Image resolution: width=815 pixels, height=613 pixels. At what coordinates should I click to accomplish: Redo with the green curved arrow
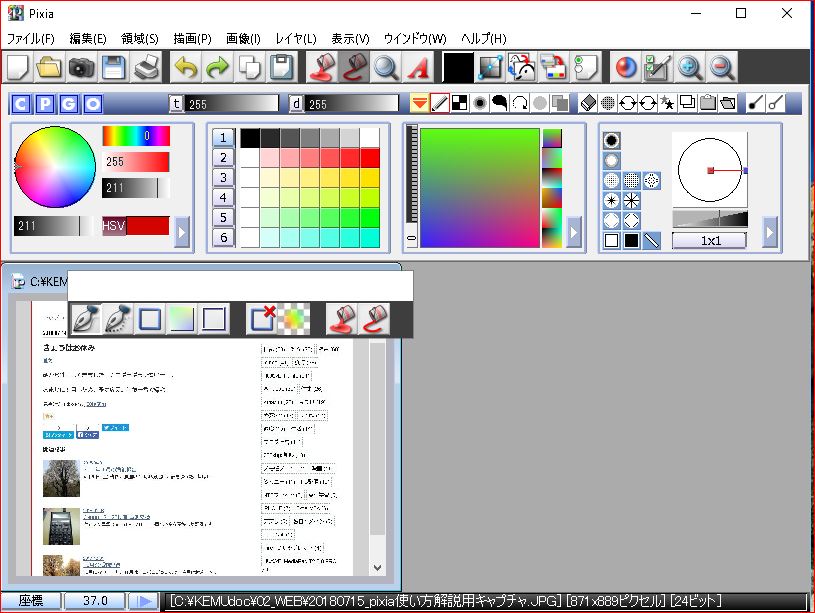coord(218,67)
